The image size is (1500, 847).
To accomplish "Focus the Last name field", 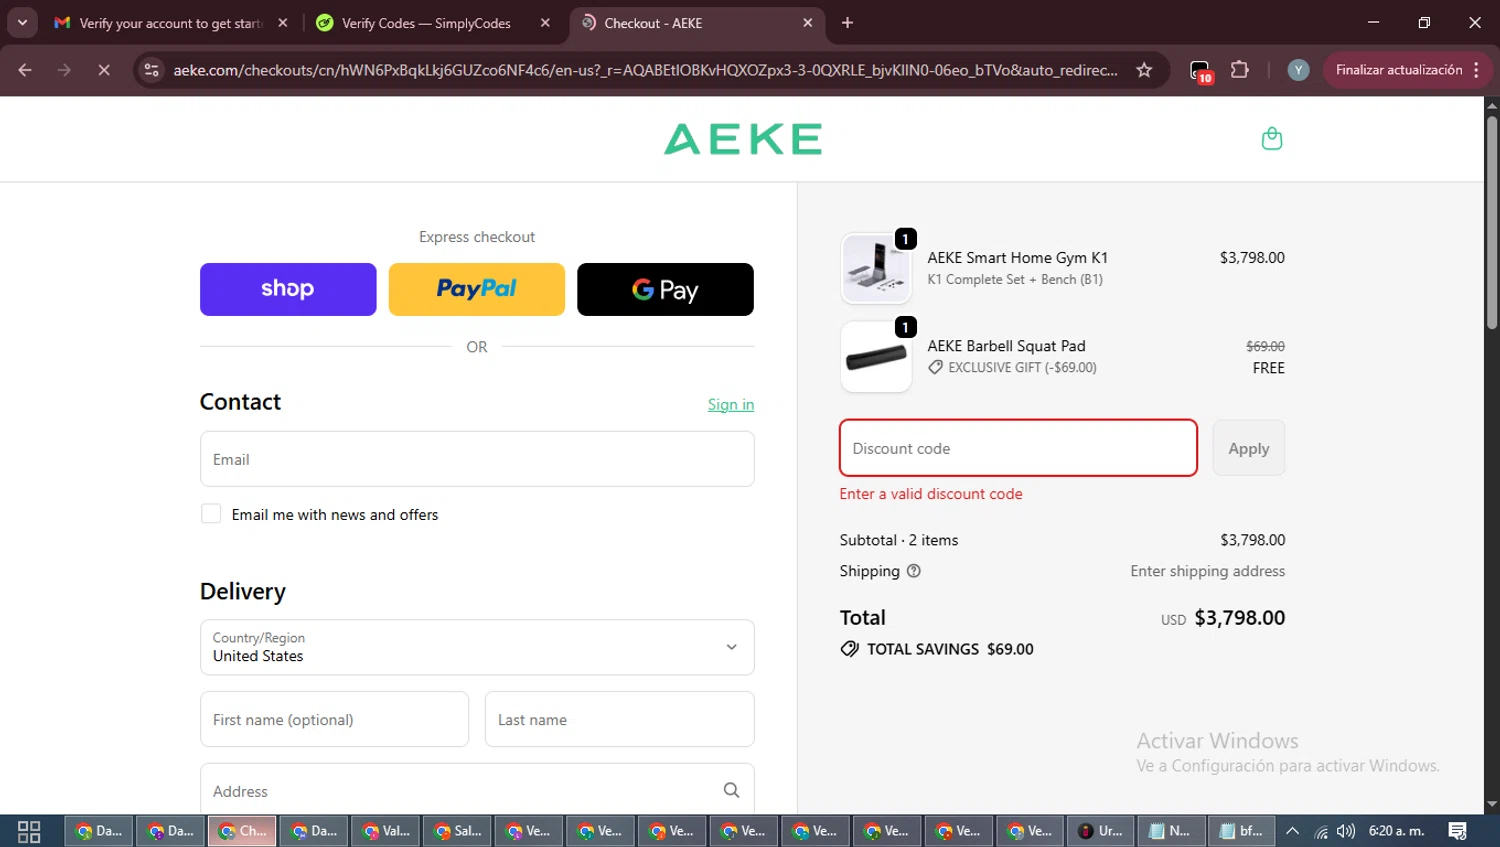I will tap(620, 719).
